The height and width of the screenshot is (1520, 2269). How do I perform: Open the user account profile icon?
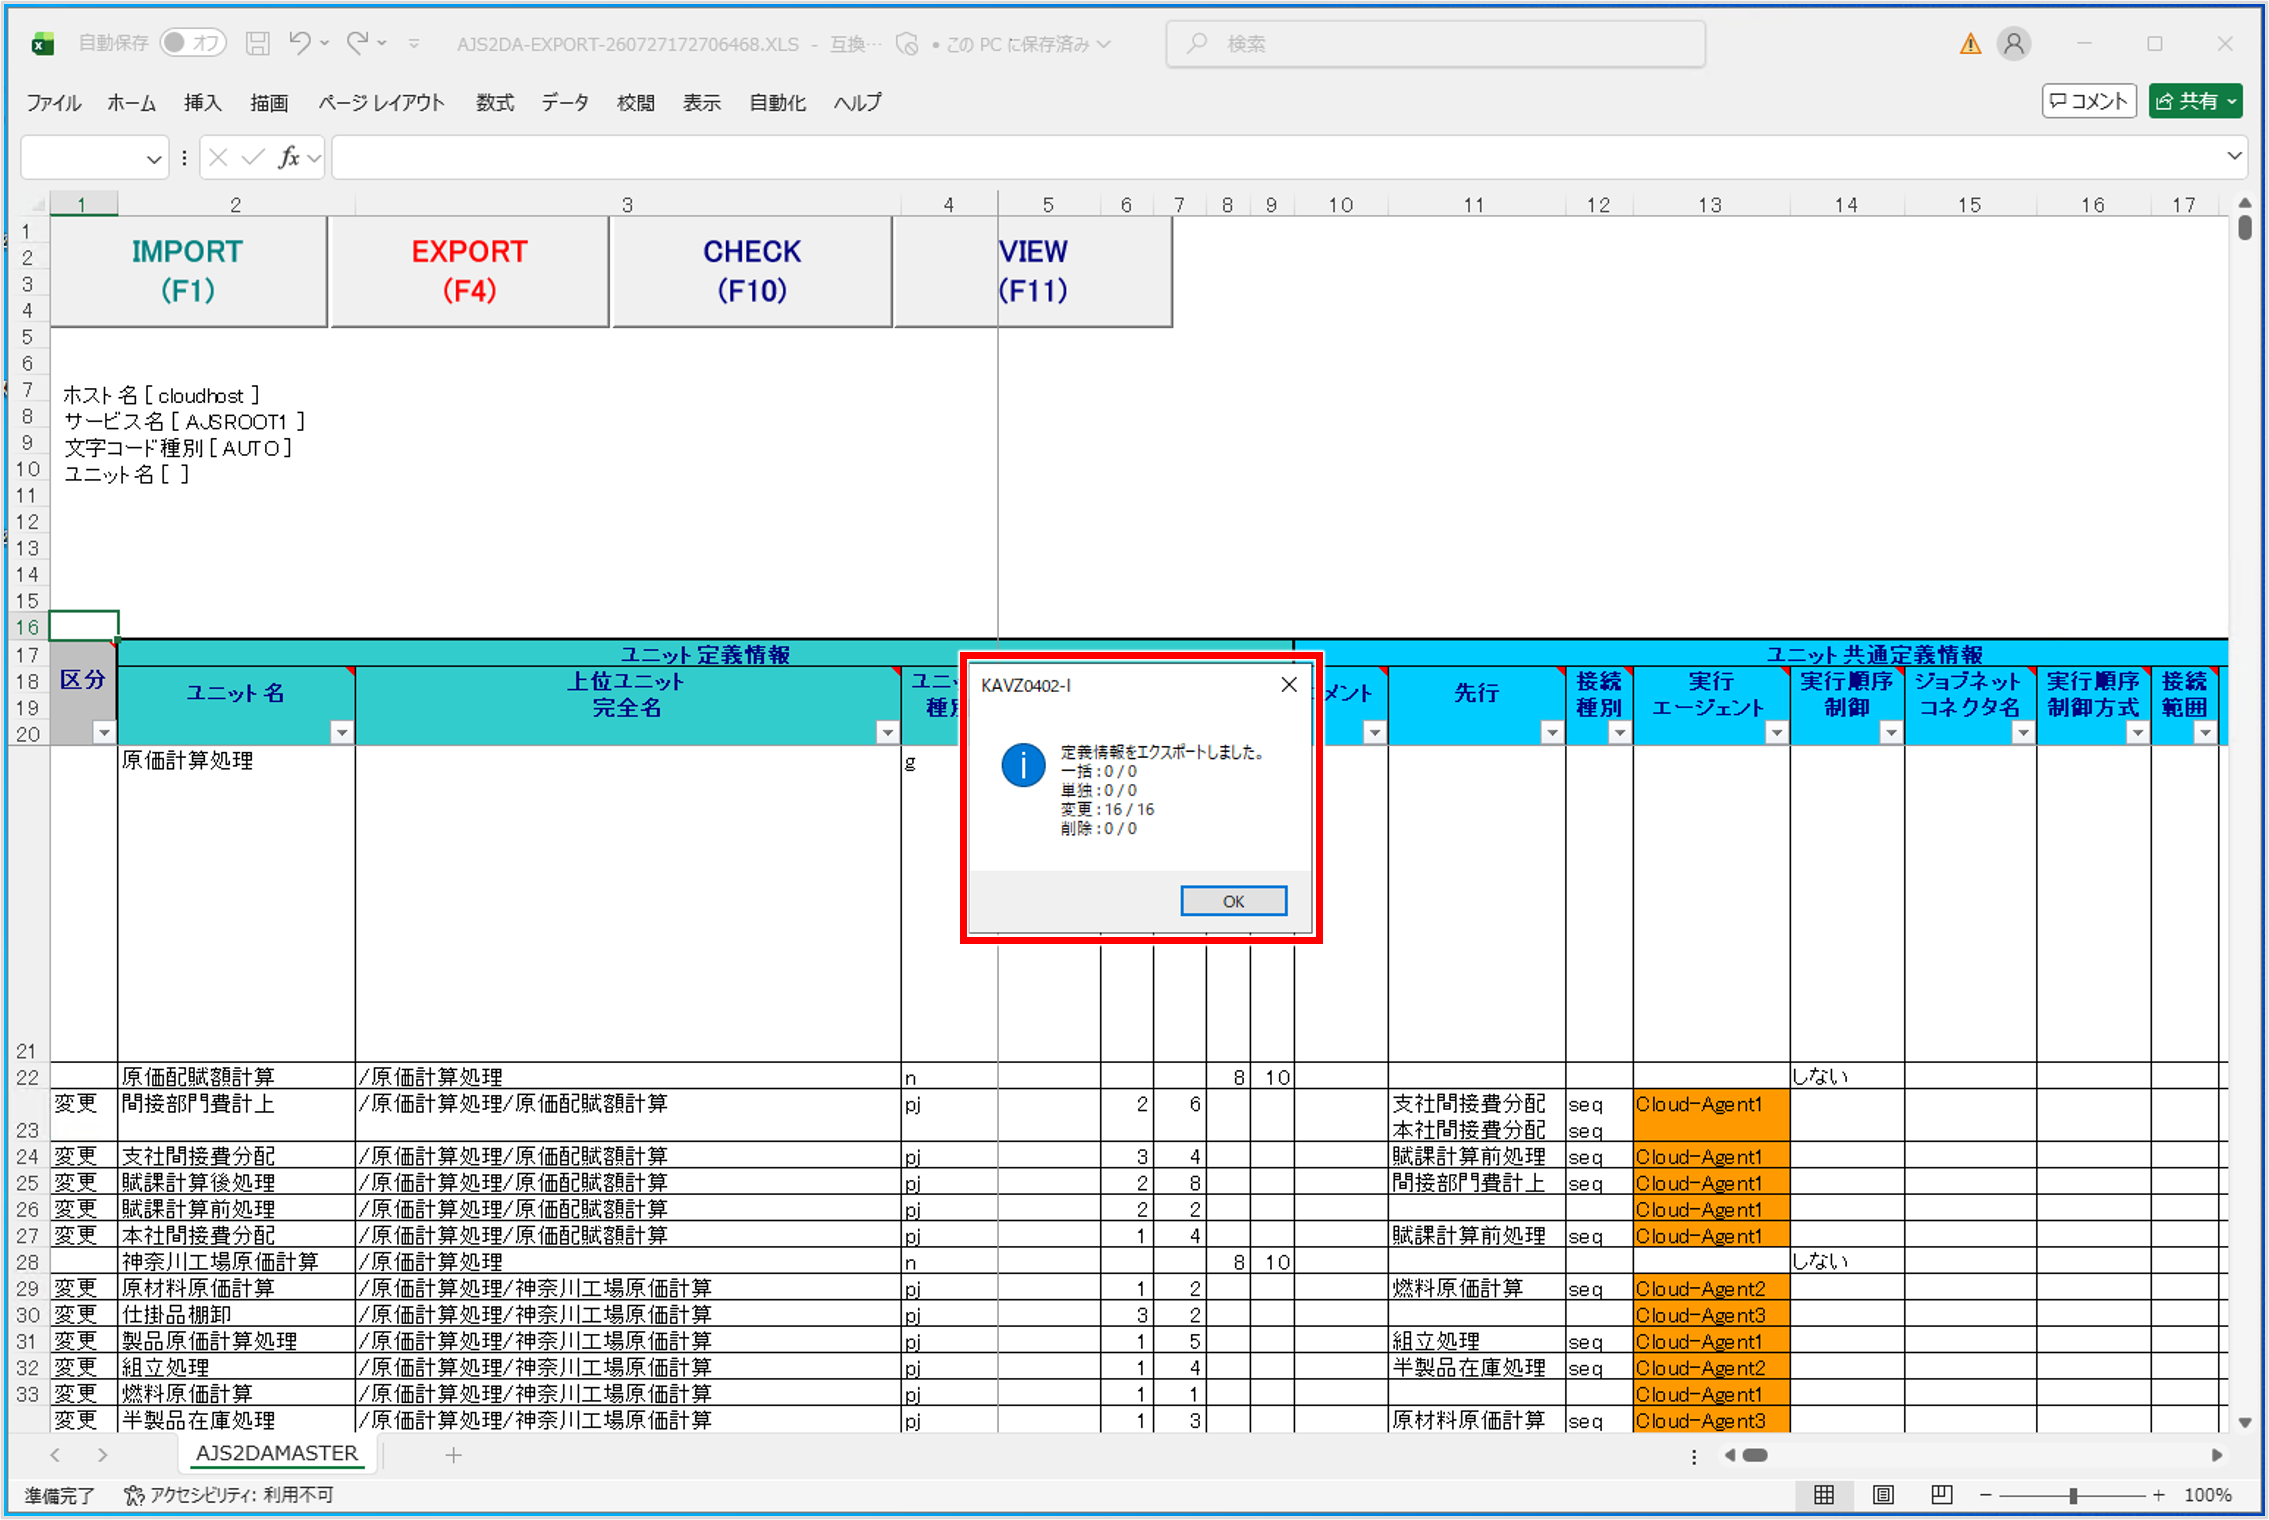(x=2013, y=44)
